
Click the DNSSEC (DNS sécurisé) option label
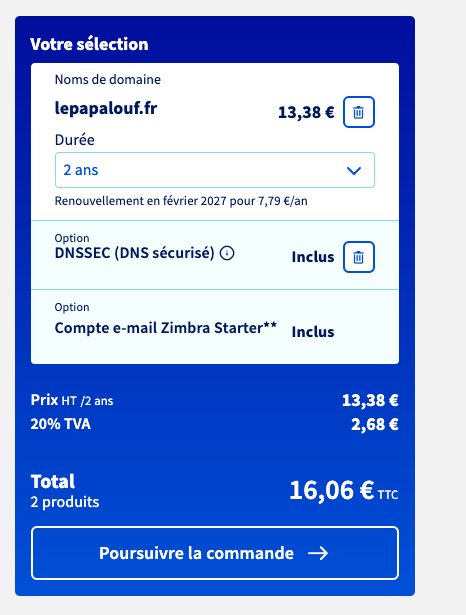click(135, 253)
